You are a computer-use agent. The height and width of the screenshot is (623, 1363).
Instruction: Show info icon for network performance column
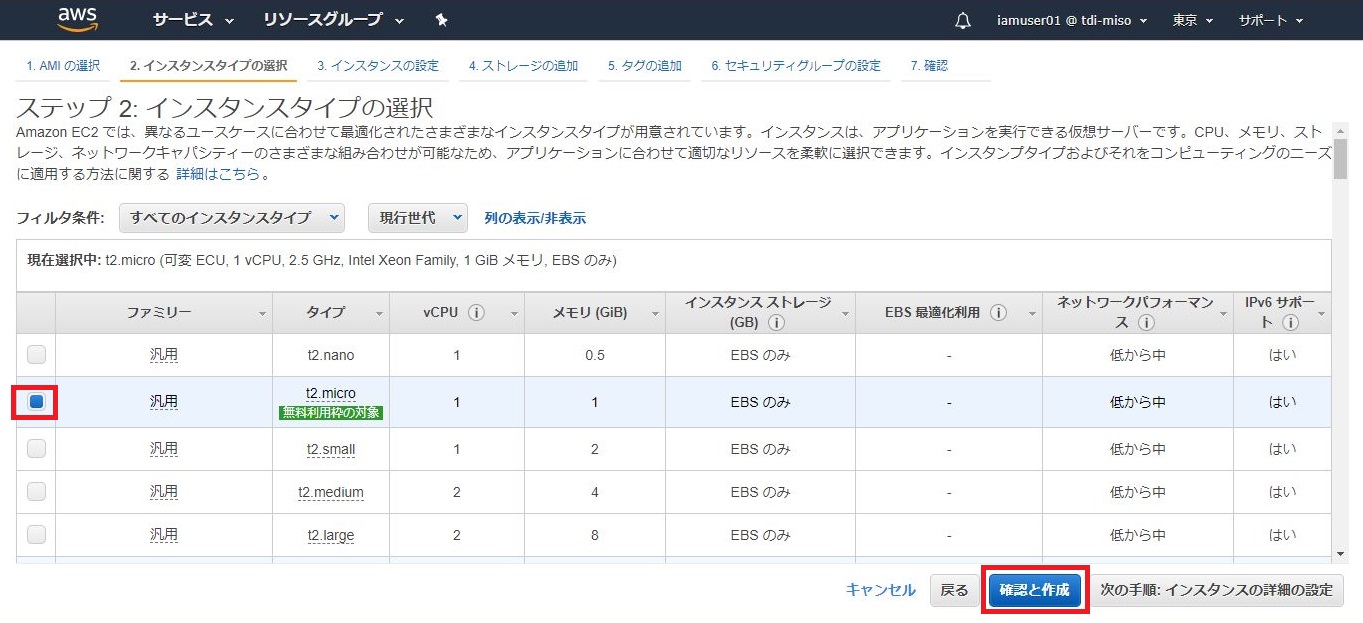pyautogui.click(x=1146, y=323)
